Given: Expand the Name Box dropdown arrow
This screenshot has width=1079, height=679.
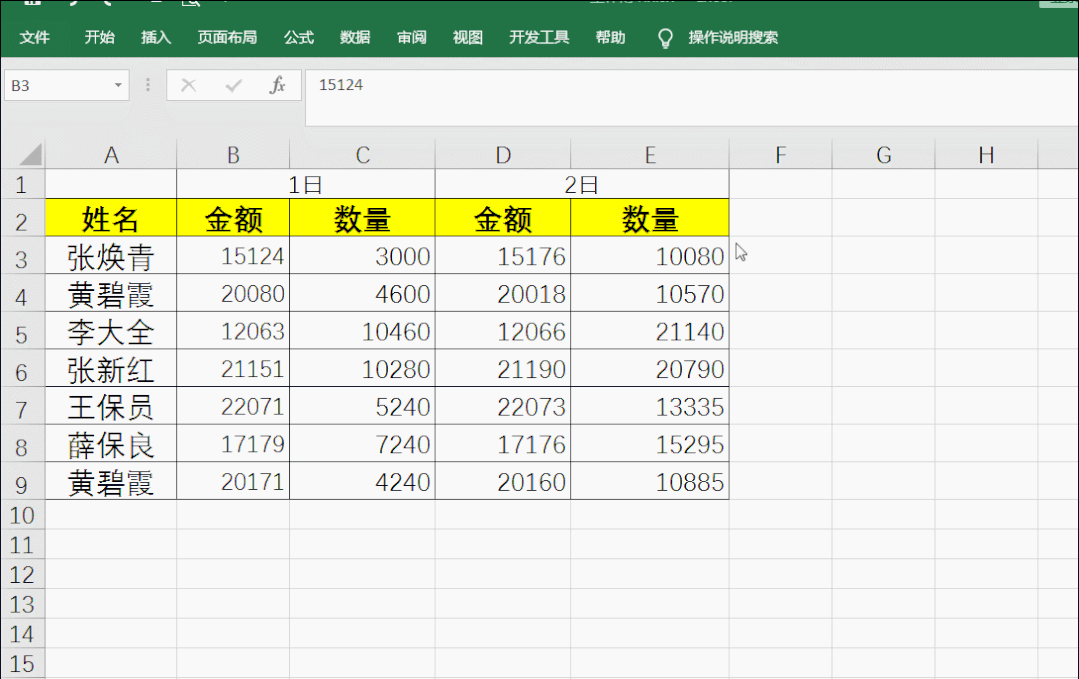Looking at the screenshot, I should click(118, 85).
